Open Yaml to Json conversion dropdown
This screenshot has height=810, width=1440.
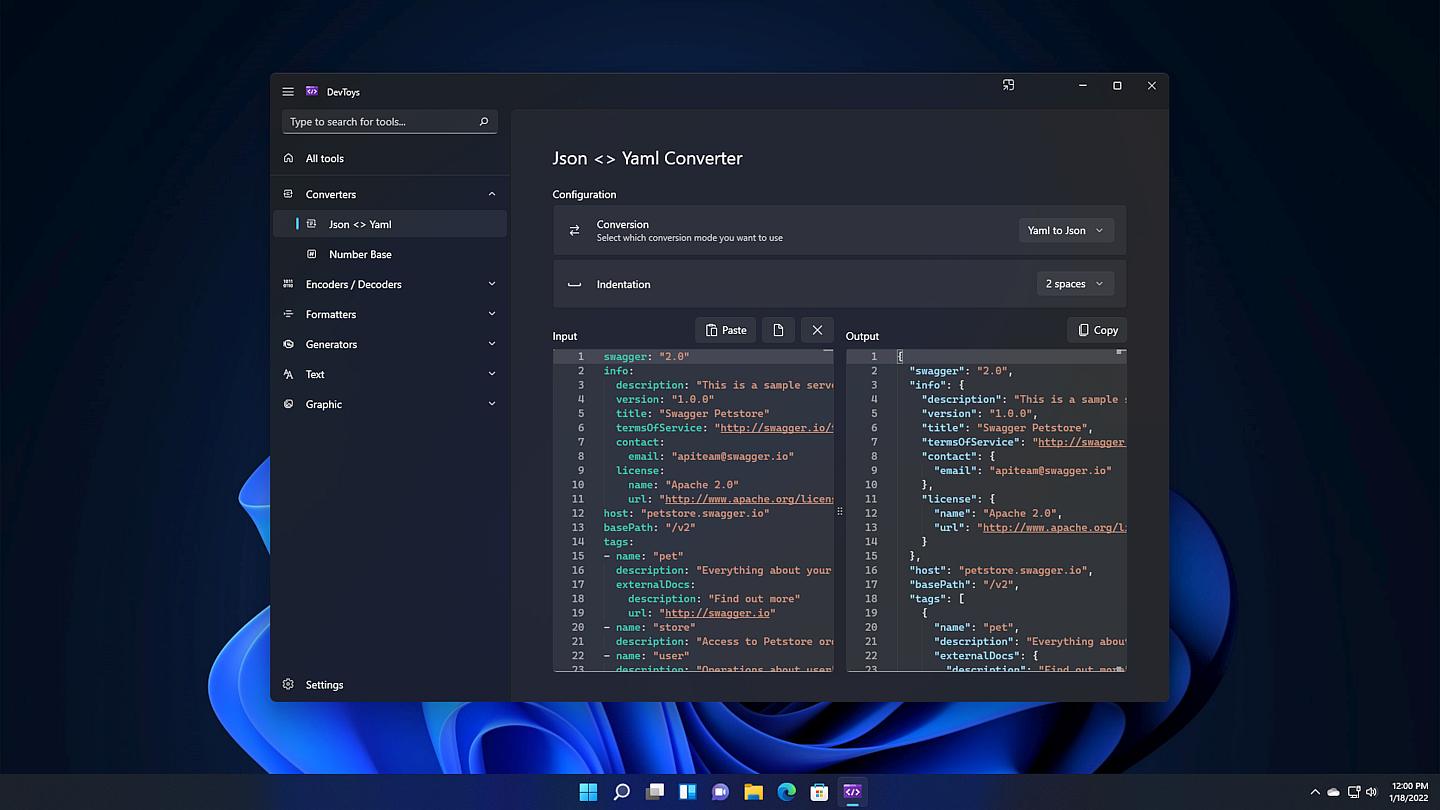click(x=1066, y=230)
